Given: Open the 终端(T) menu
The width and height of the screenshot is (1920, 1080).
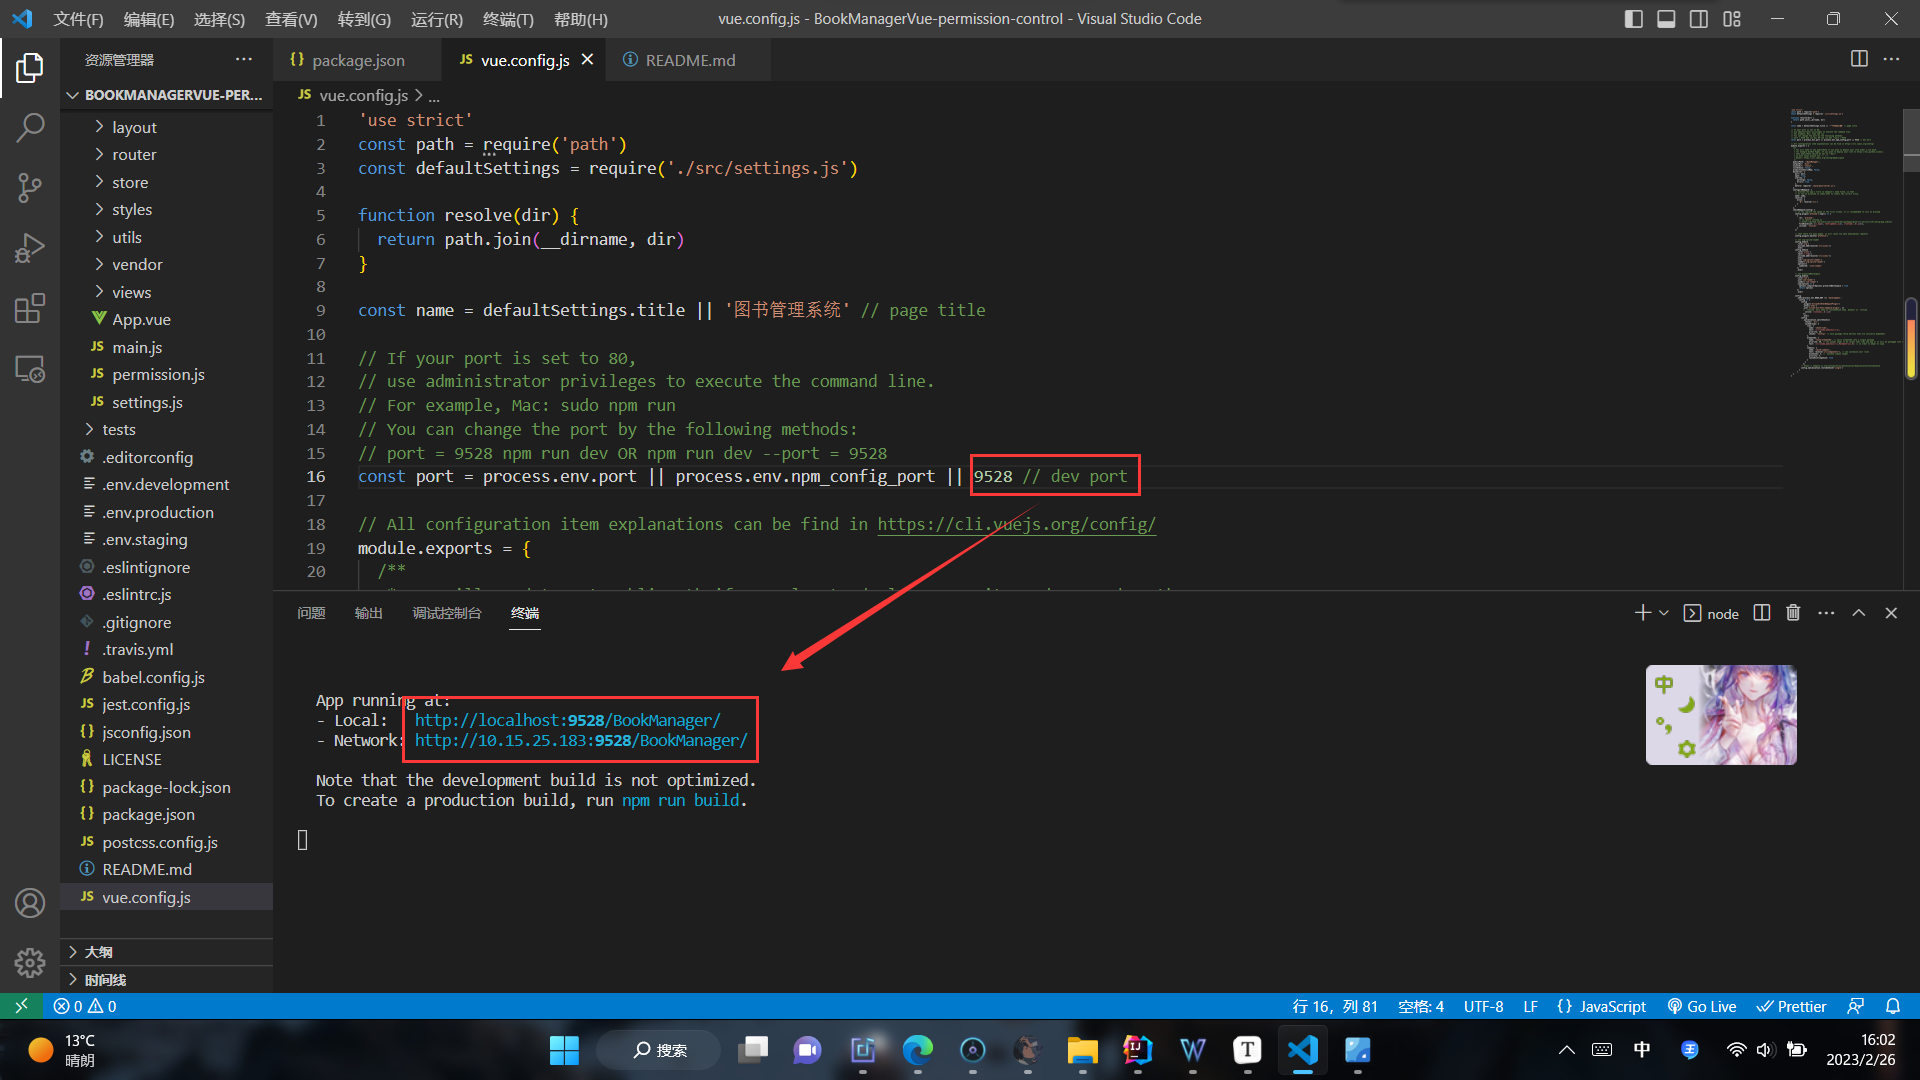Looking at the screenshot, I should click(507, 19).
